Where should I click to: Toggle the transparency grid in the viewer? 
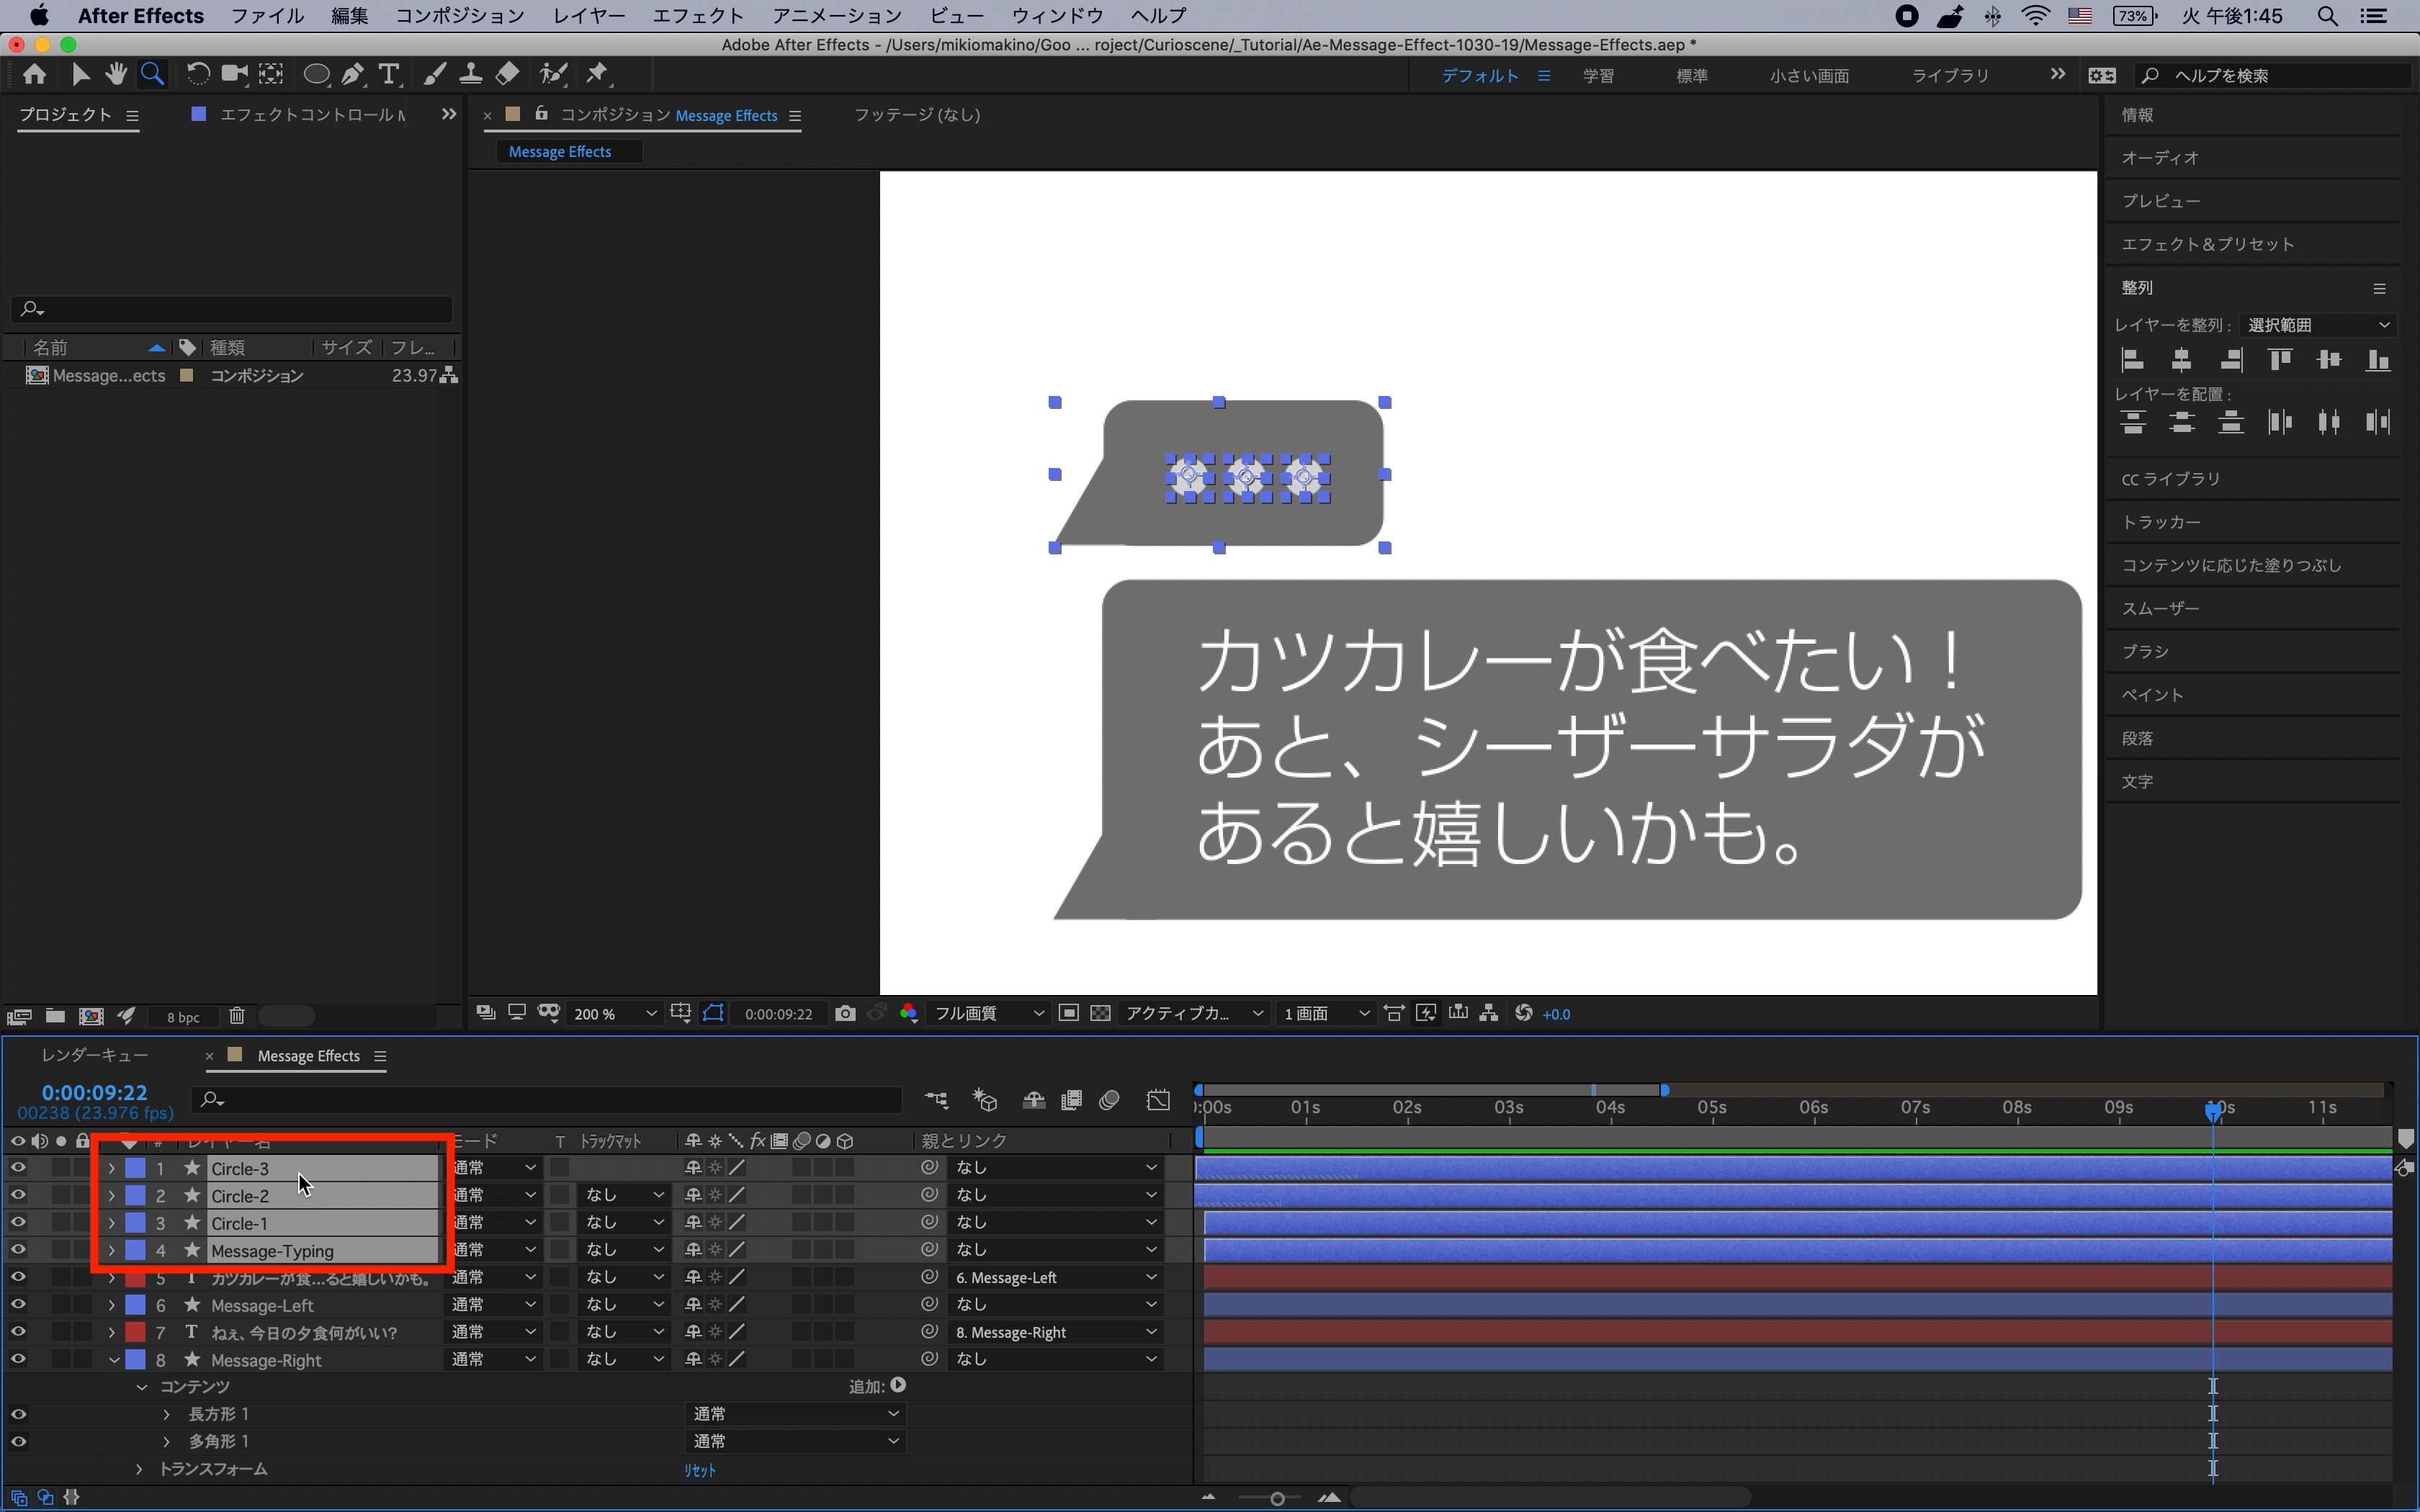click(x=1100, y=1013)
